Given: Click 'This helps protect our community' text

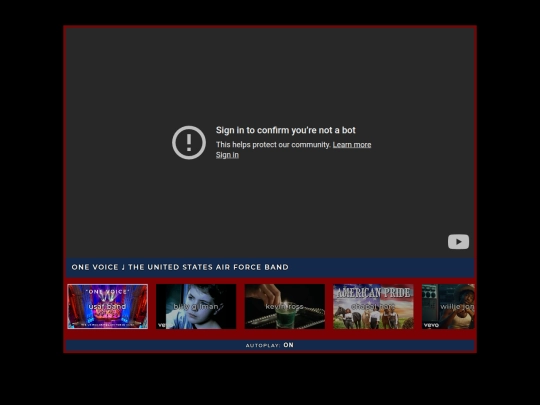Looking at the screenshot, I should (x=273, y=145).
